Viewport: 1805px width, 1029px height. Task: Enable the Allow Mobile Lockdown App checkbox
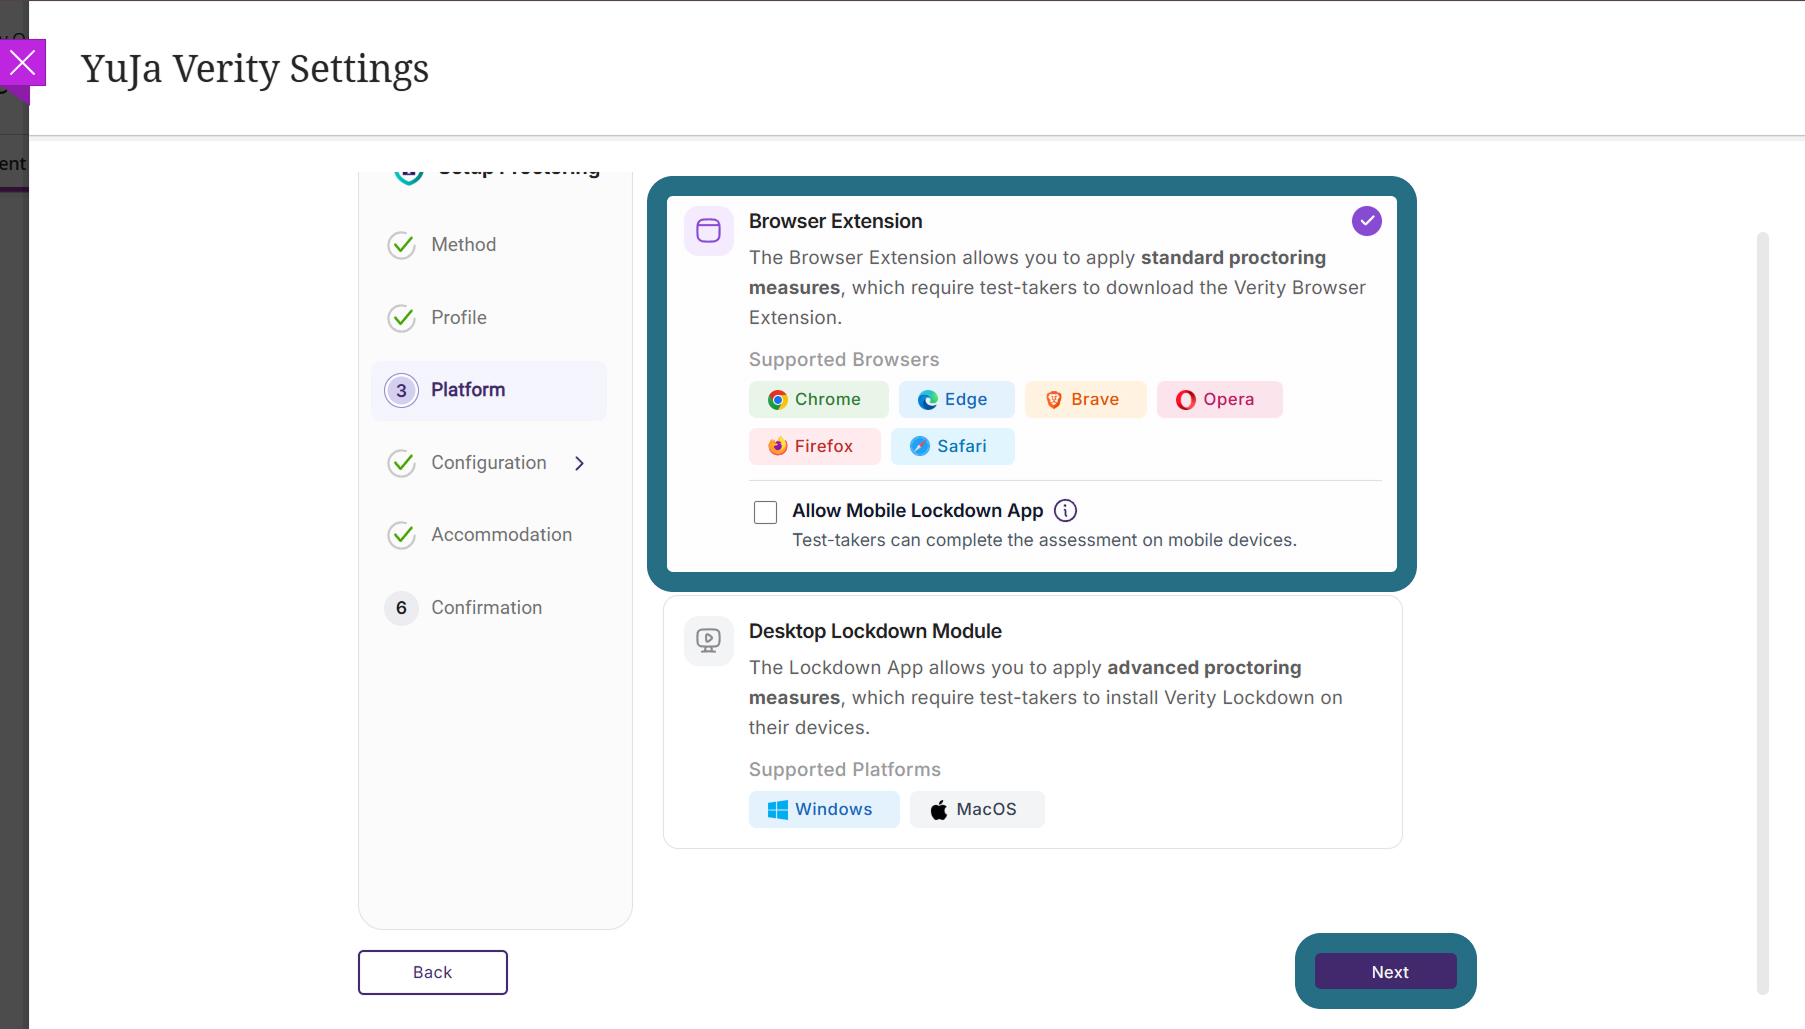click(x=766, y=512)
